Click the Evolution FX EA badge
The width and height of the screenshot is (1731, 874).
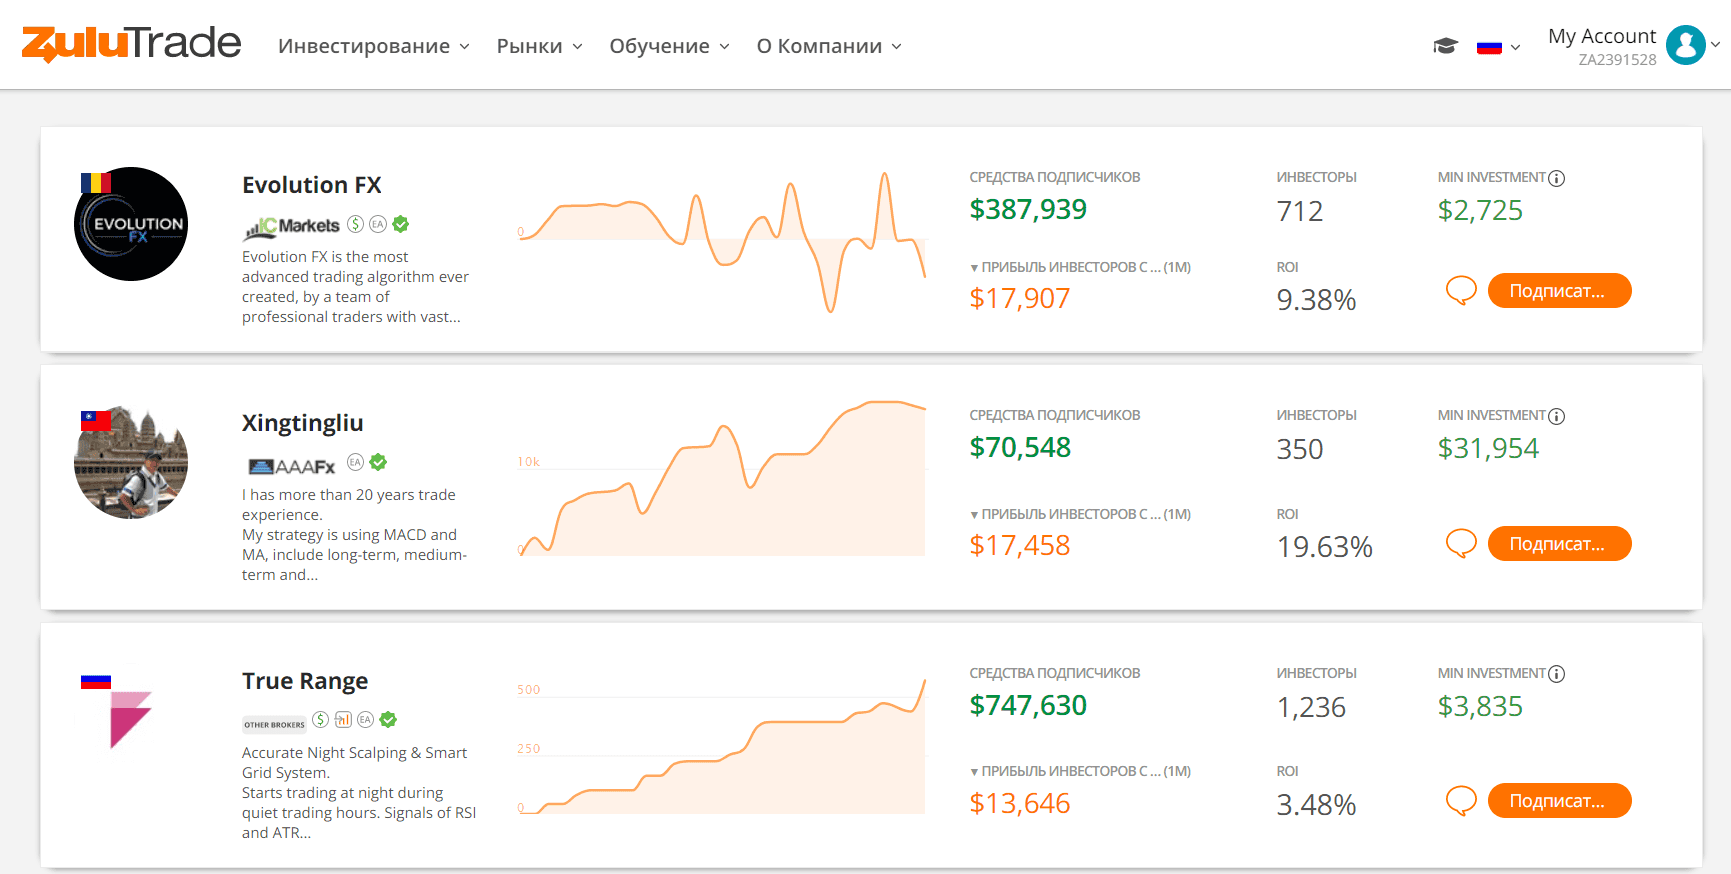pos(378,224)
